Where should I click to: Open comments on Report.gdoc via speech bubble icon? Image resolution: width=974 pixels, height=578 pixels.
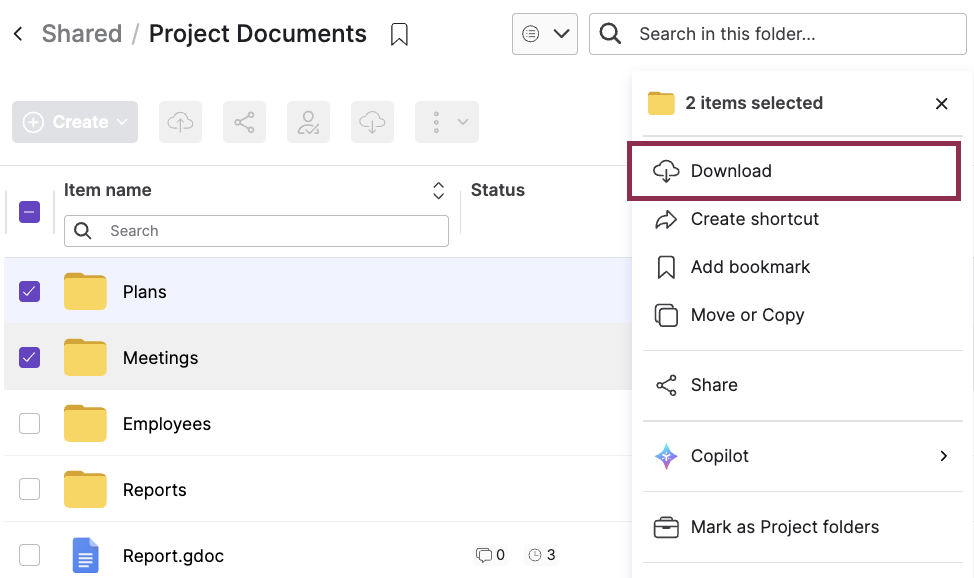(x=483, y=554)
